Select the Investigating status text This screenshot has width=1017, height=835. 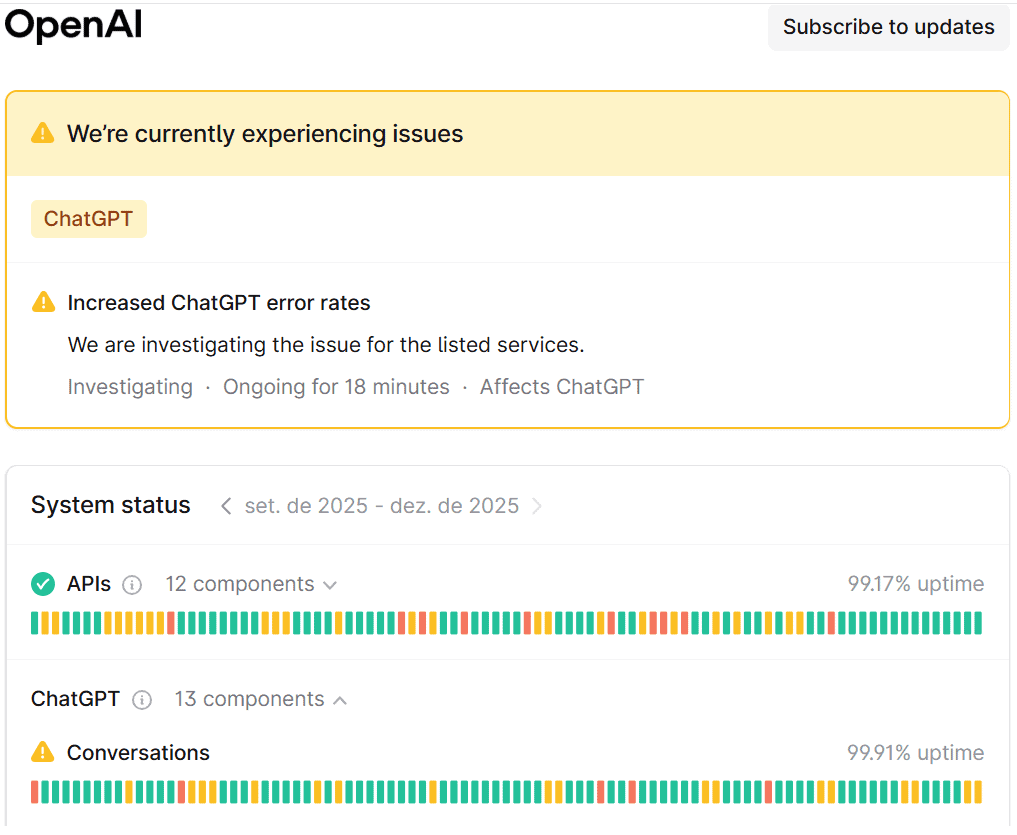point(130,386)
